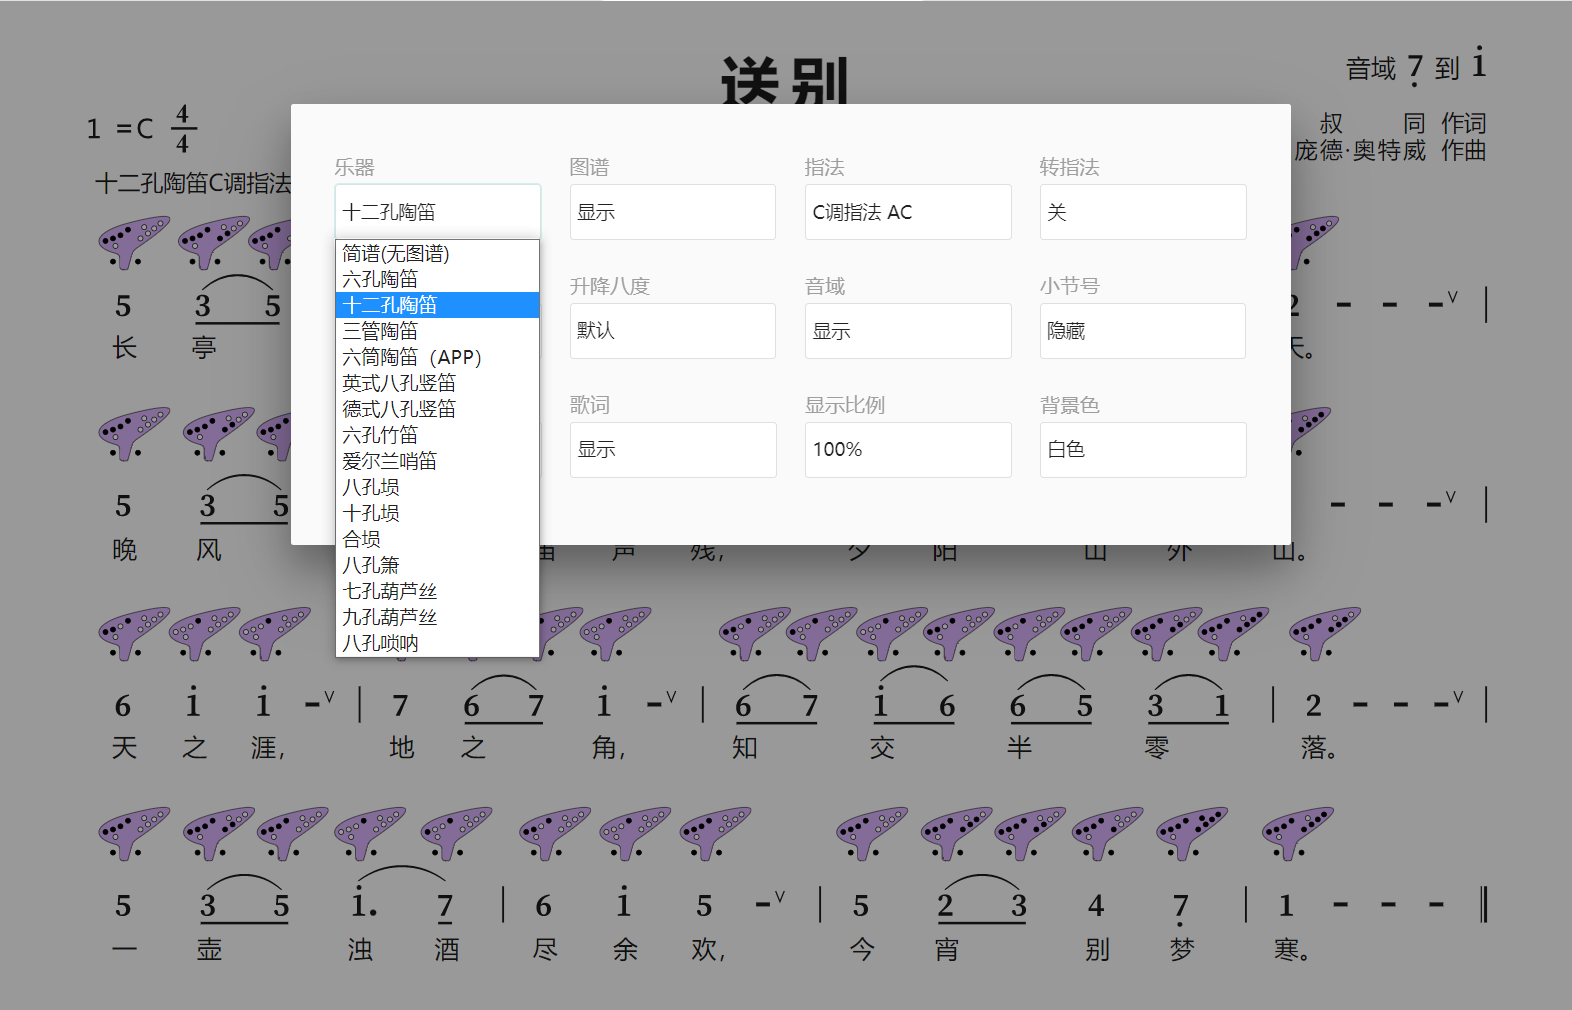Open the 图谱 dropdown set to 显示
The height and width of the screenshot is (1010, 1572).
[673, 212]
